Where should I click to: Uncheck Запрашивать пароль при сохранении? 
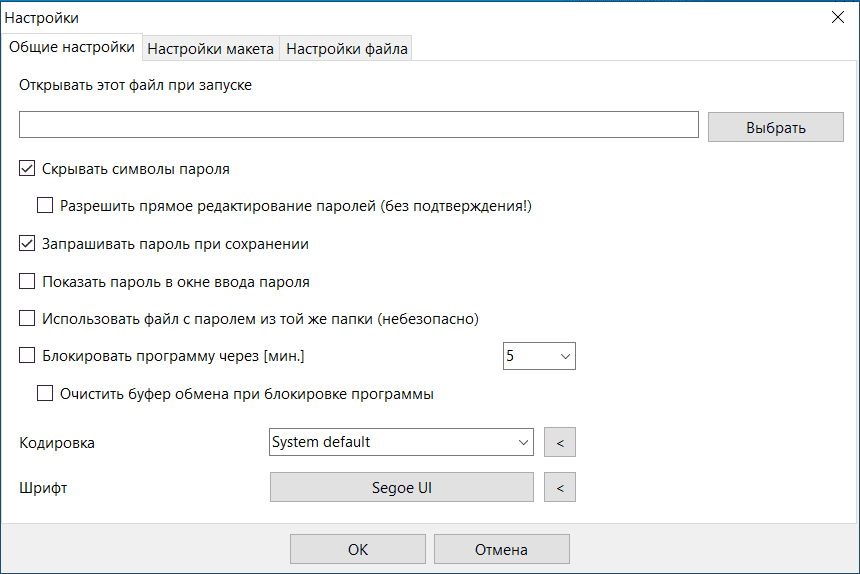(27, 243)
